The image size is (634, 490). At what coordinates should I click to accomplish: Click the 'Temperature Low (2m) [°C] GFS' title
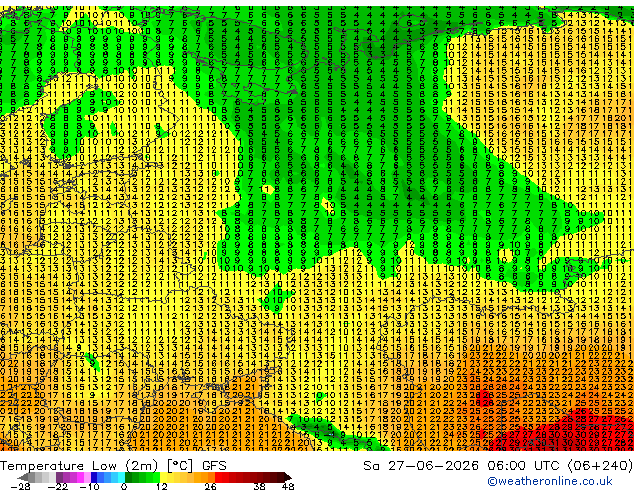point(113,466)
